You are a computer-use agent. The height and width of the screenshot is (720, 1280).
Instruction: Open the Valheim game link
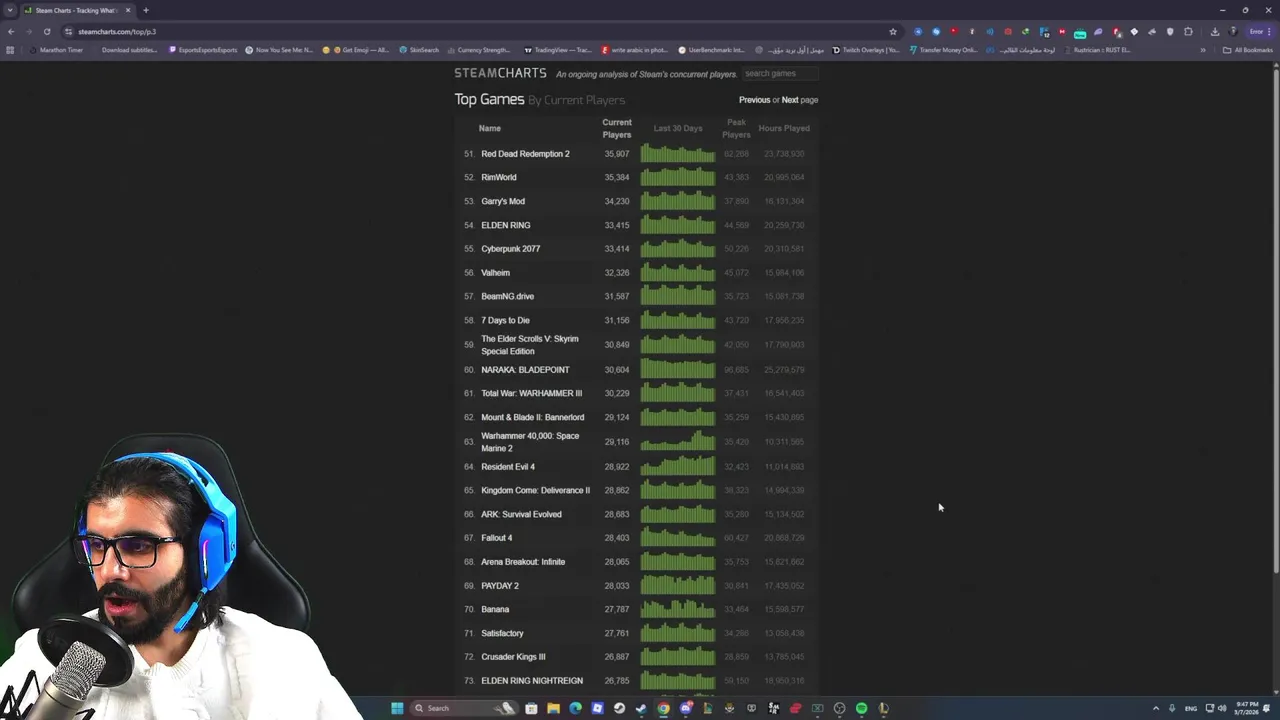495,273
